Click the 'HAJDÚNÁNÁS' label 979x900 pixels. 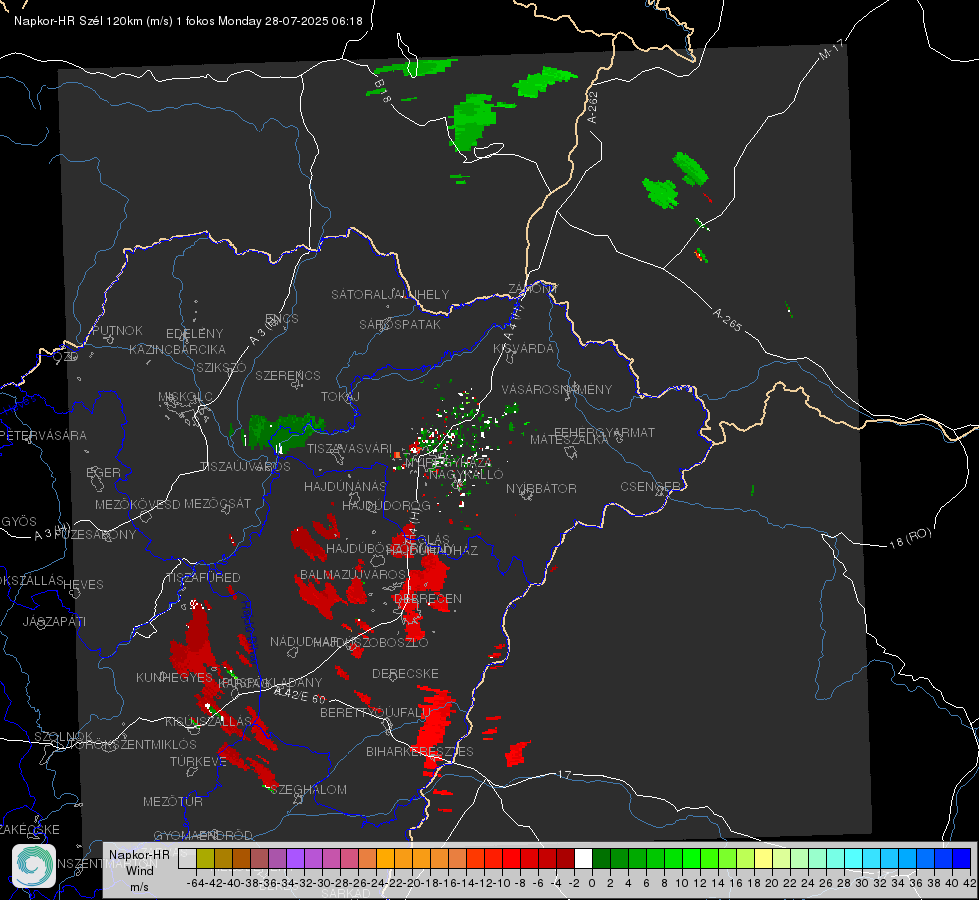click(x=345, y=486)
